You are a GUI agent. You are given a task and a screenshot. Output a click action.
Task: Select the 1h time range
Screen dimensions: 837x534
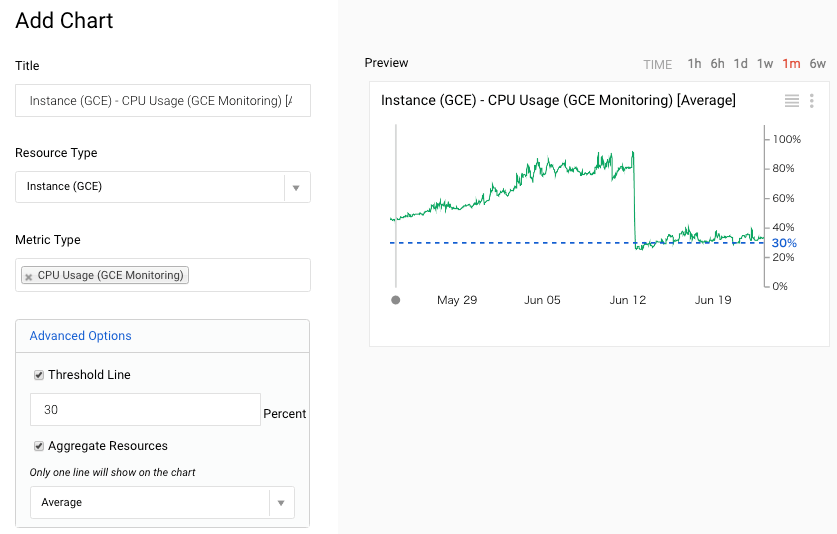click(694, 64)
